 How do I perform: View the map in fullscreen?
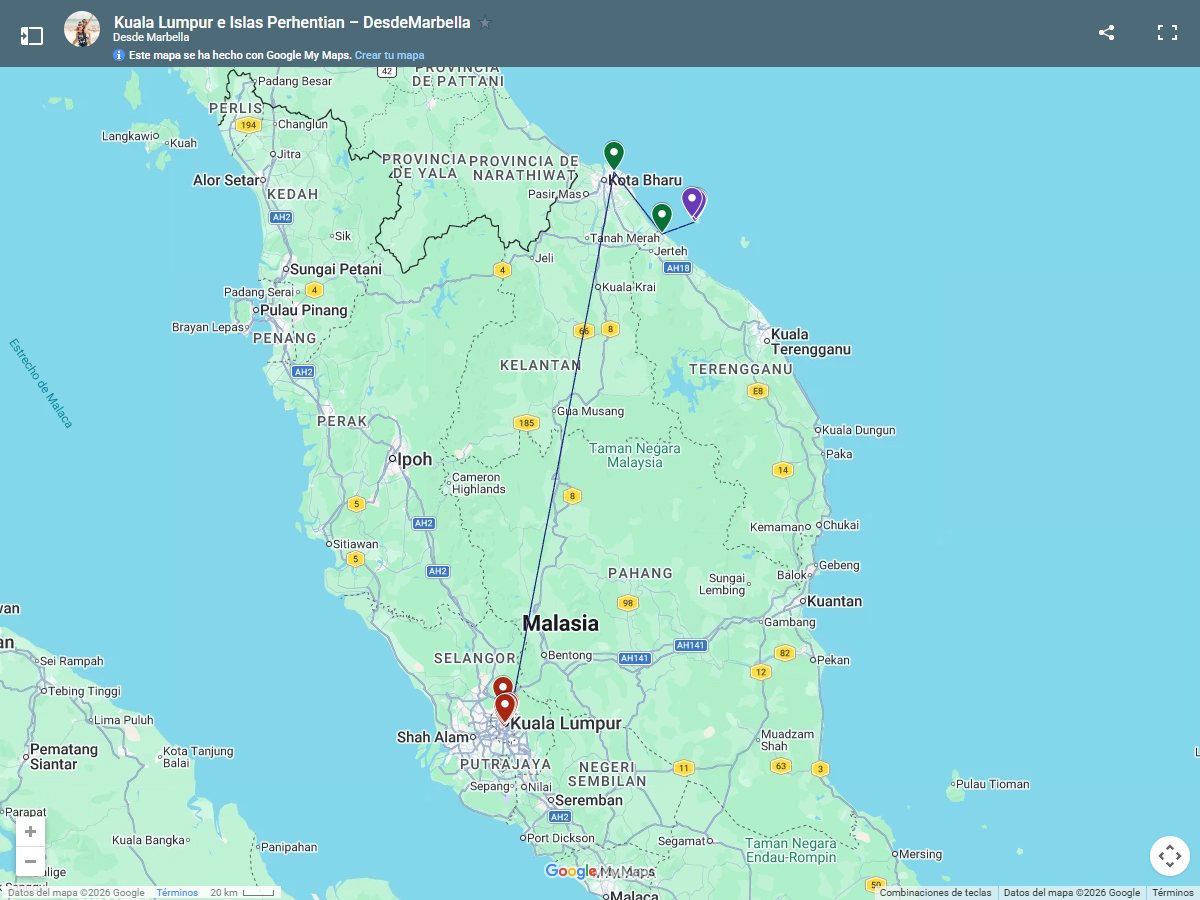tap(1167, 32)
